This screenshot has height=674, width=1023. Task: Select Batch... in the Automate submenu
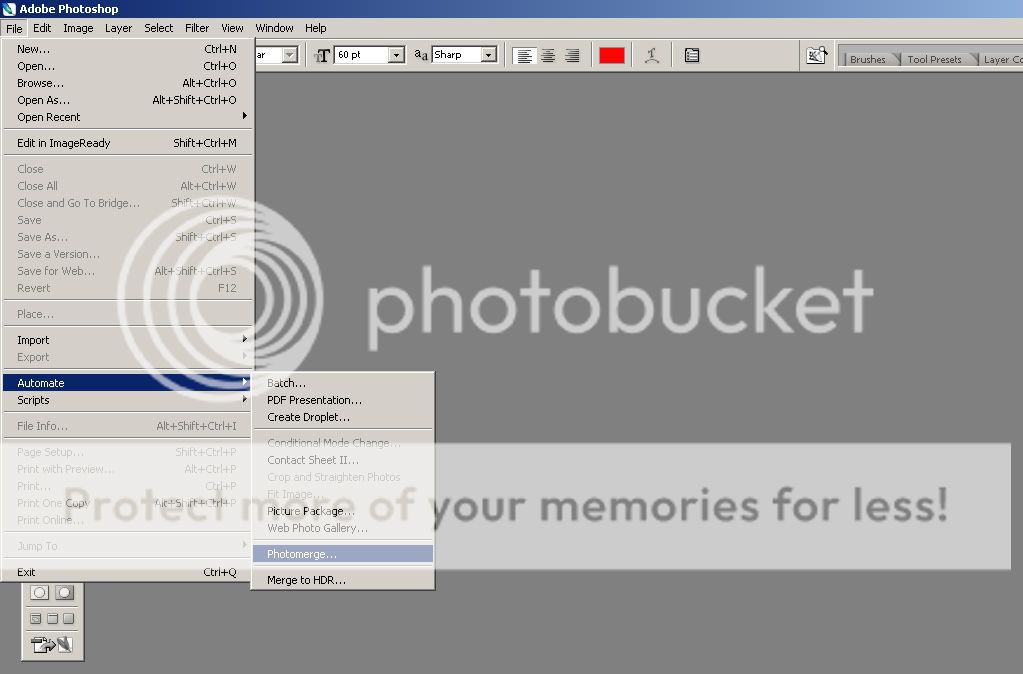343,383
